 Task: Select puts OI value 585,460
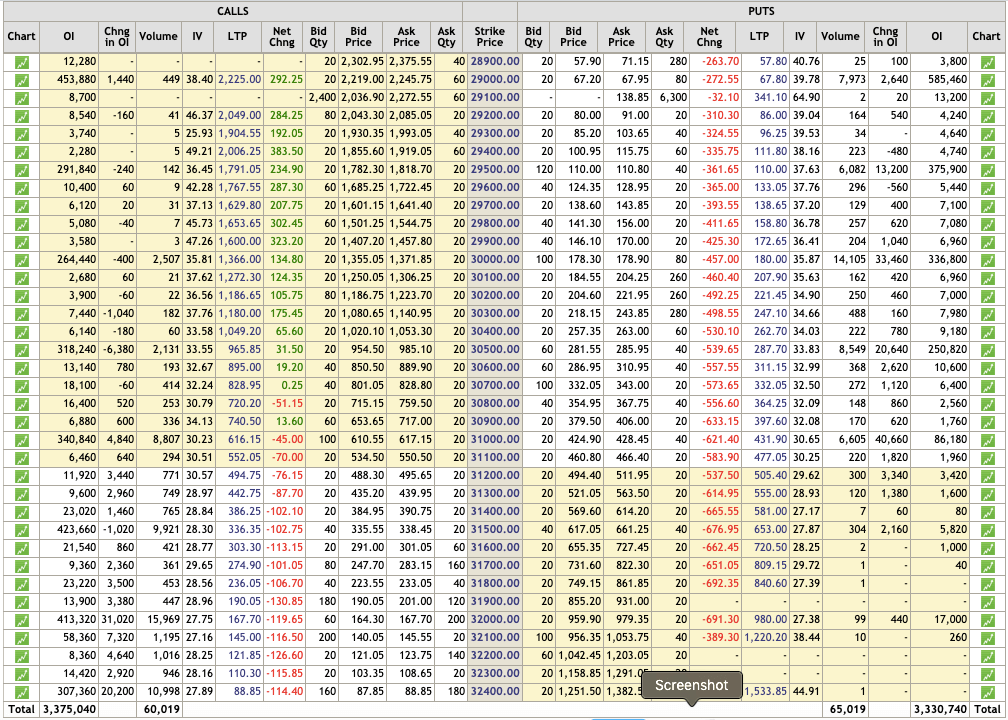946,80
